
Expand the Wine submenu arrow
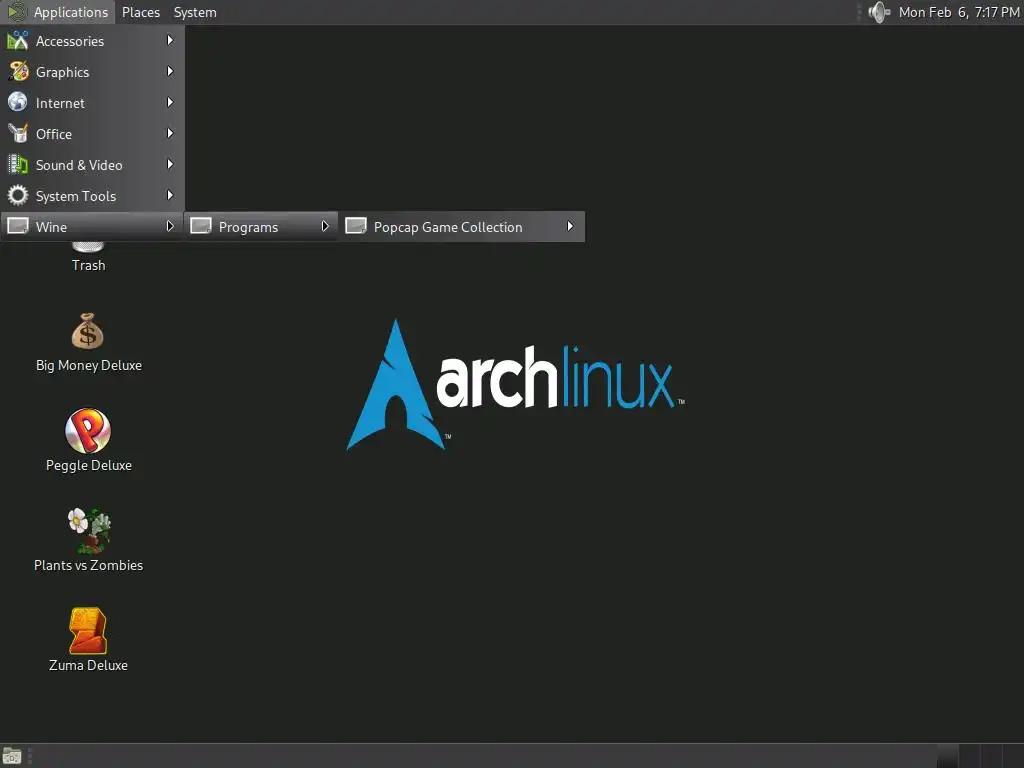click(x=170, y=226)
